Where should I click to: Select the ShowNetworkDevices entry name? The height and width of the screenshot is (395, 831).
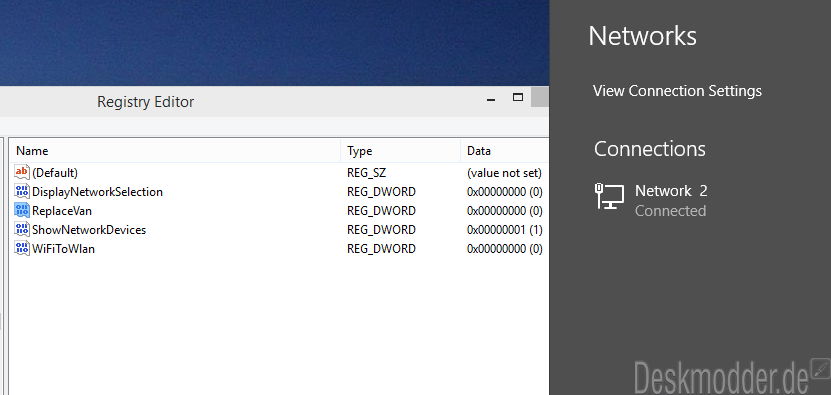pos(89,230)
